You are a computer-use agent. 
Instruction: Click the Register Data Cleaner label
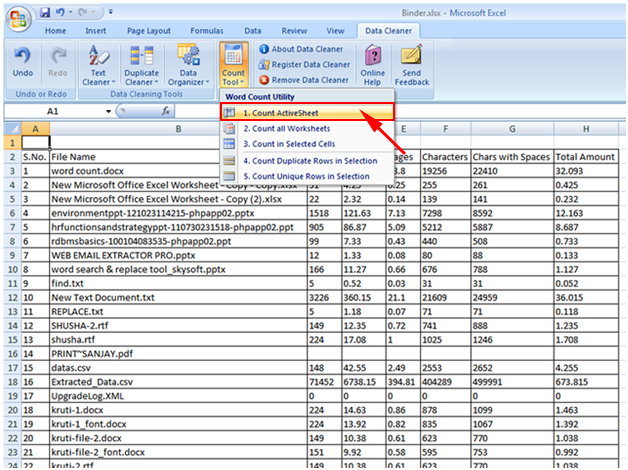(x=311, y=64)
